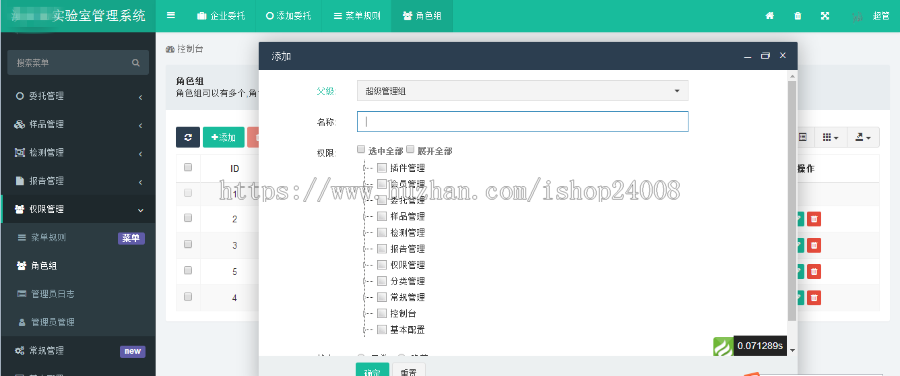Viewport: 900px width, 376px height.
Task: Open 检测管理 in the sidebar
Action: [x=78, y=153]
